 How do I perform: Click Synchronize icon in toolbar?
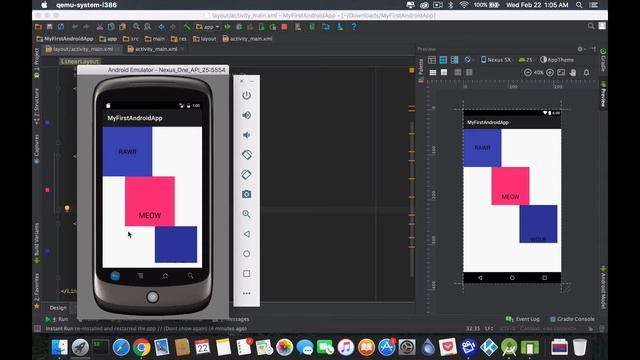[x=61, y=27]
